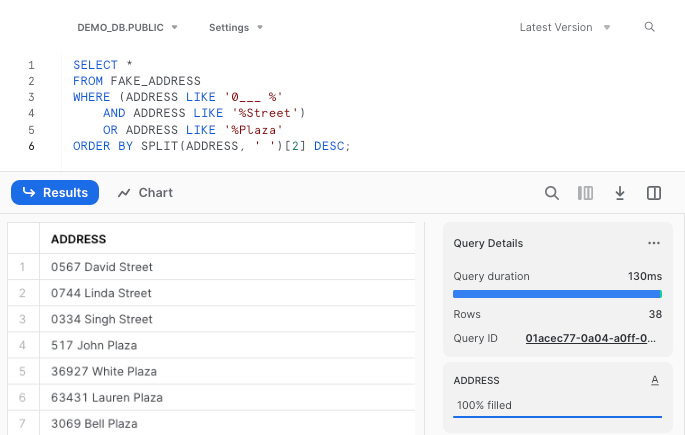Open the Query ID link
685x435 pixels.
[591, 338]
